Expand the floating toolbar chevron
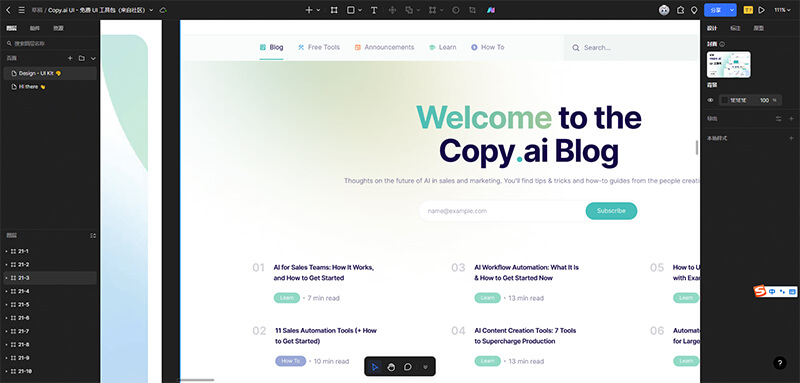Screen dimensions: 800x383 425,367
